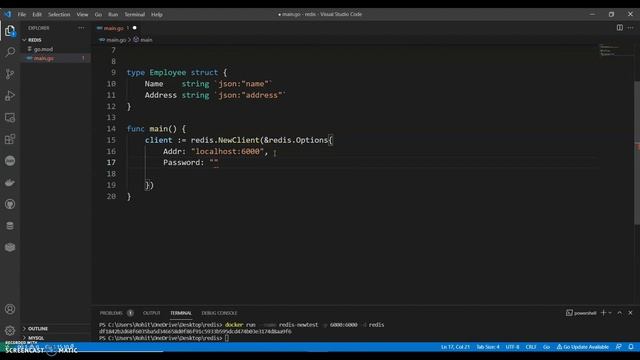Open Run and Debug view
The width and height of the screenshot is (640, 360).
10,96
